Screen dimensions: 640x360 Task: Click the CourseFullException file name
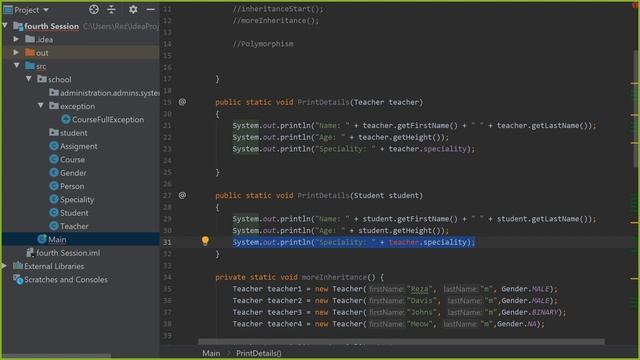click(x=108, y=120)
